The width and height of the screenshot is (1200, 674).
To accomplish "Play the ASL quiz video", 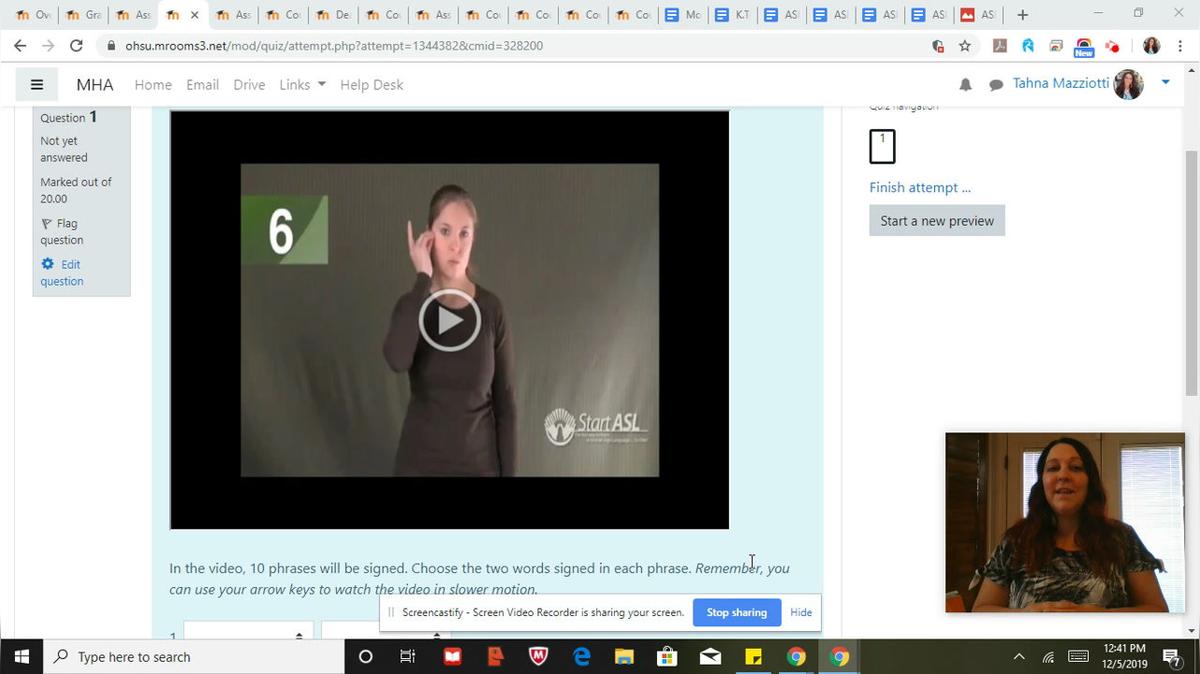I will (449, 320).
